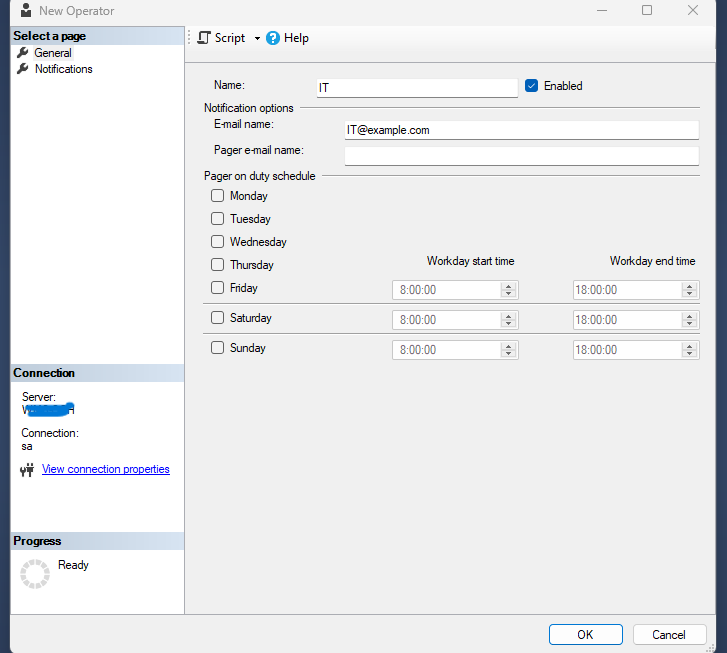Check the Monday pager duty checkbox

click(217, 196)
